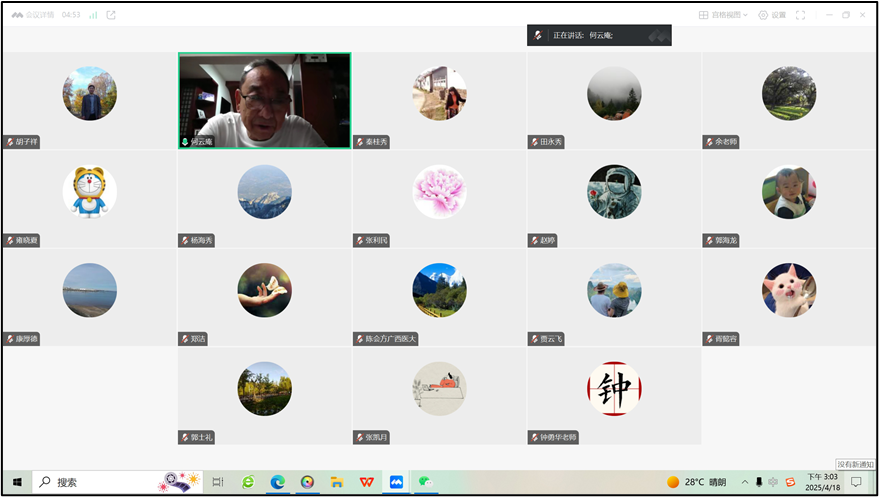The height and width of the screenshot is (497, 879).
Task: Switch to Tencent Meeting taskbar icon
Action: [396, 482]
